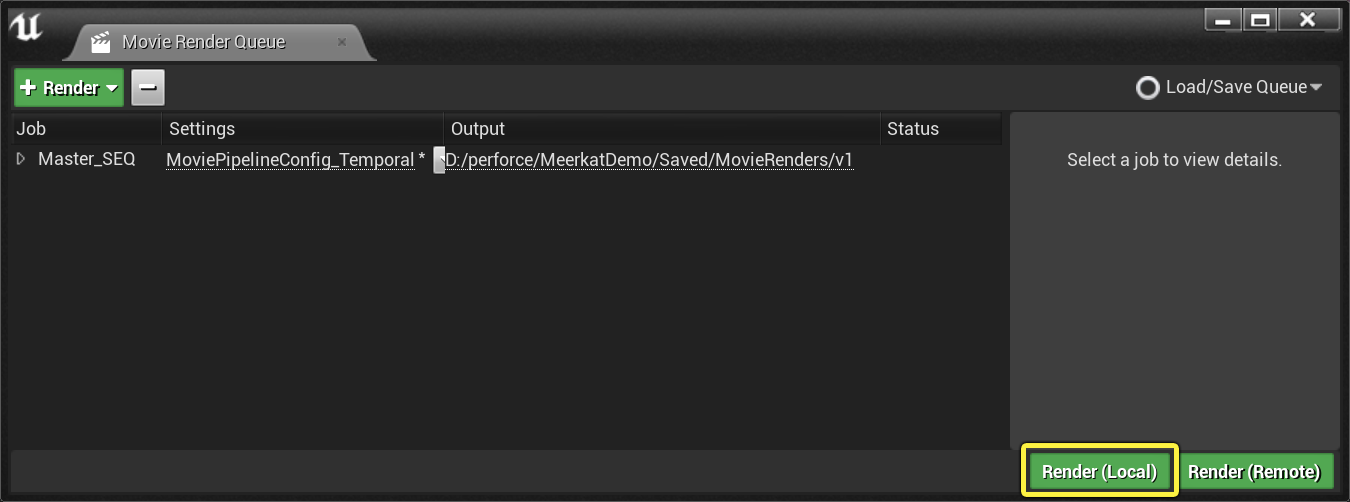The image size is (1350, 502).
Task: Remove selected job with the minus button
Action: point(148,88)
